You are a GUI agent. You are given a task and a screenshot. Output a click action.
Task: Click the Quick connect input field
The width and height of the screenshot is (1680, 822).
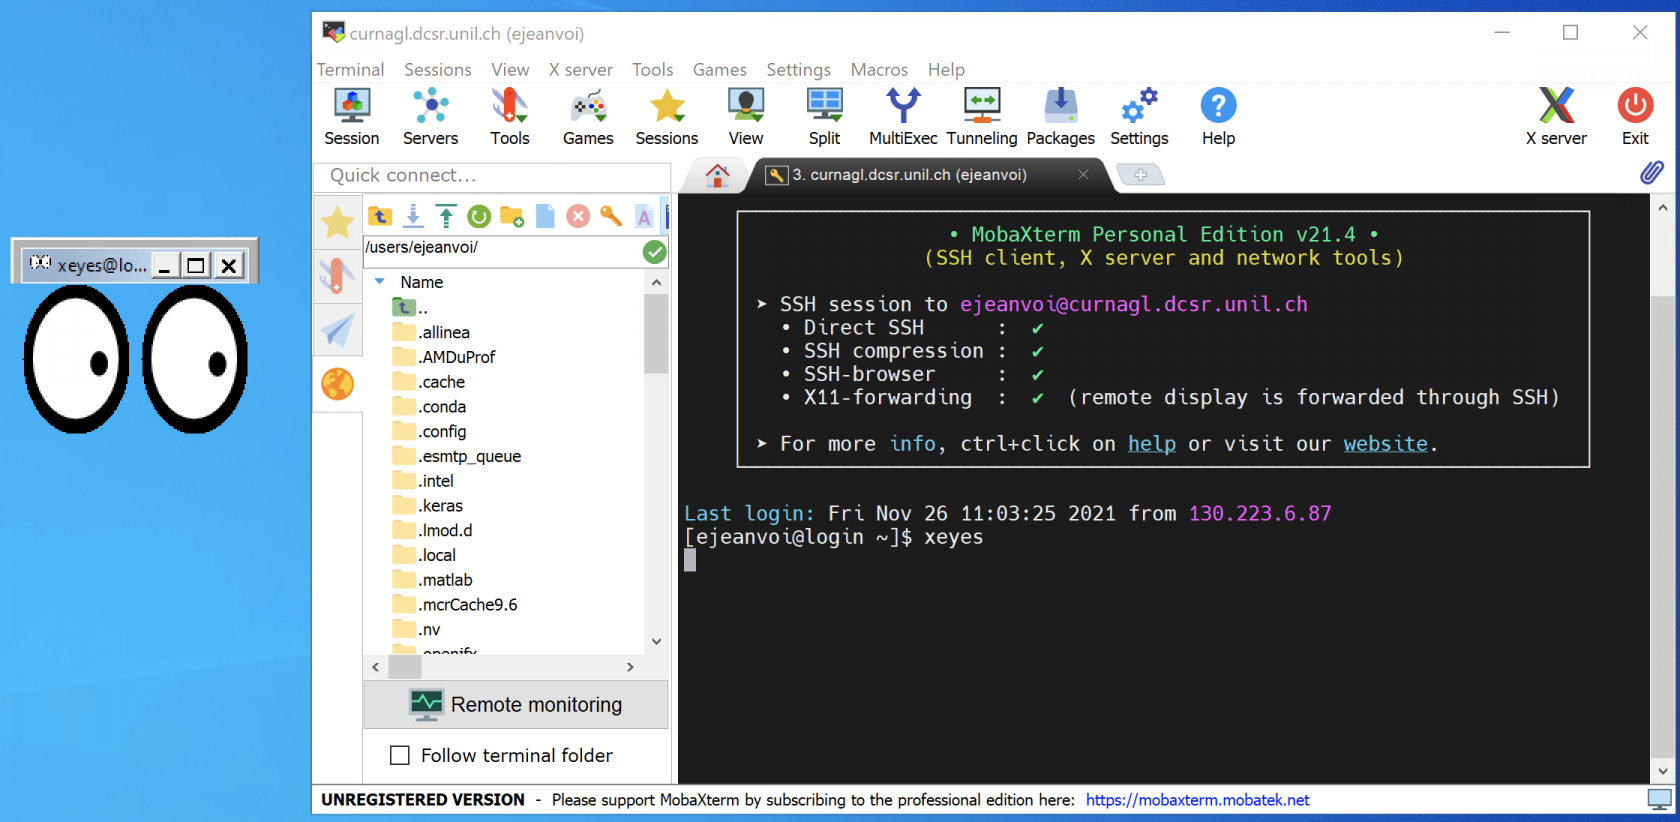(493, 175)
